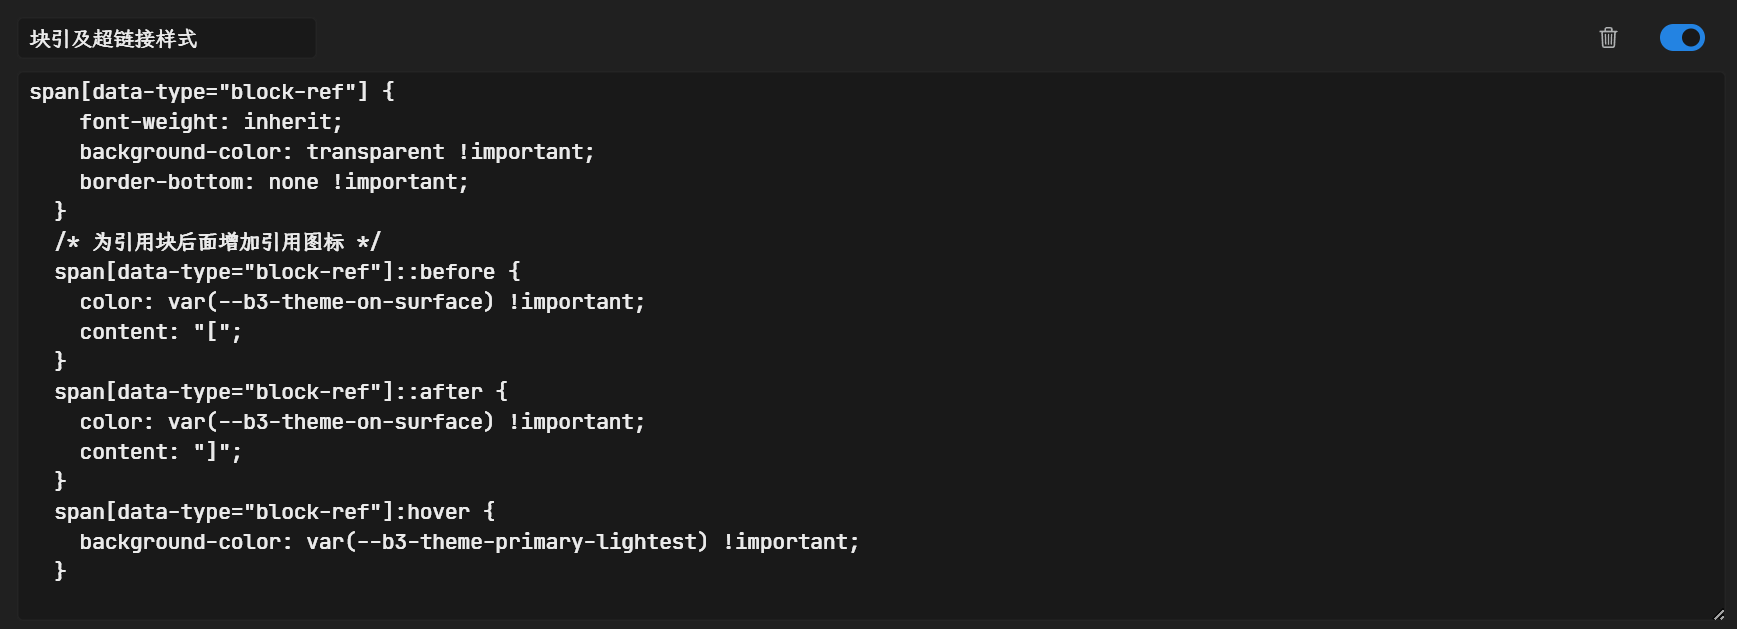Click the background-color: transparent line
The image size is (1737, 629).
click(x=336, y=152)
